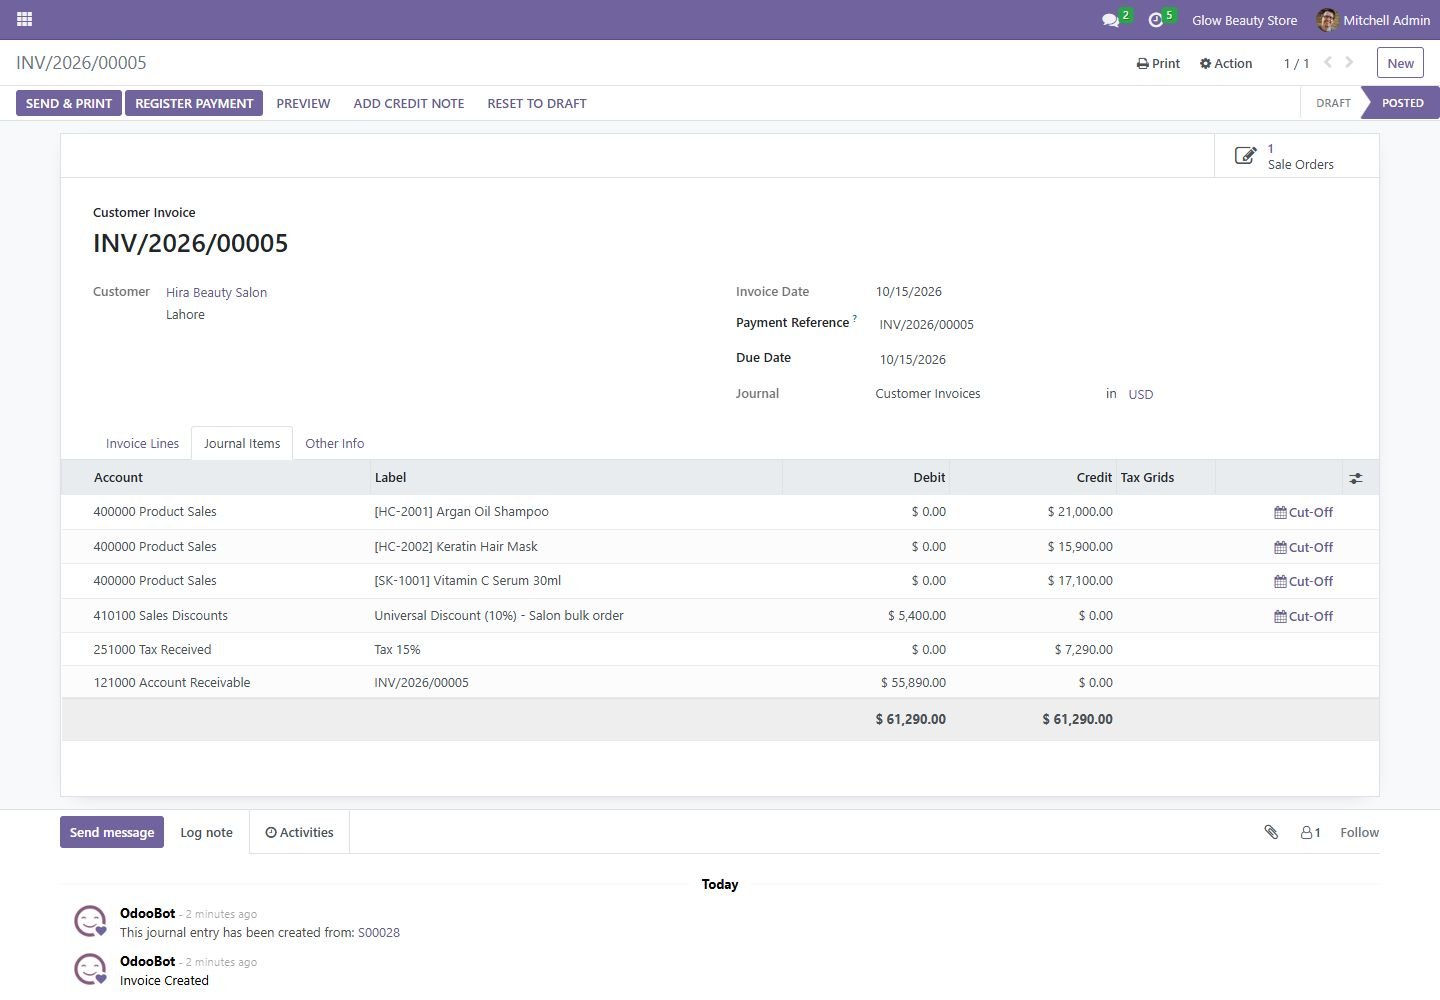Click the Preview button
The width and height of the screenshot is (1440, 1000).
303,103
